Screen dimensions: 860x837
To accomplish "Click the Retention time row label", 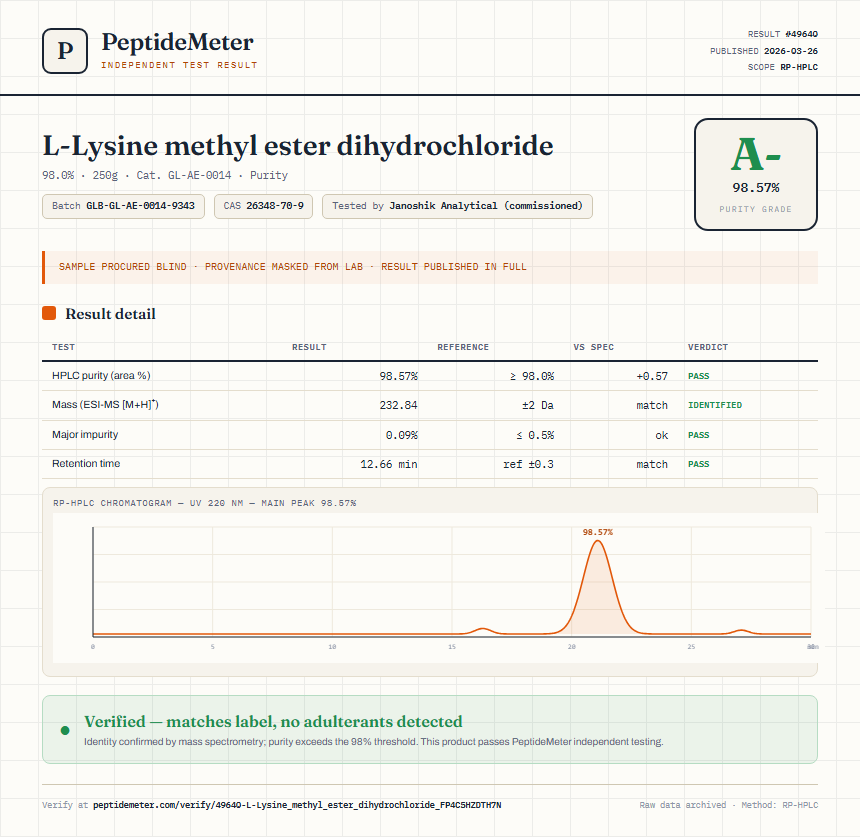I will (x=86, y=463).
